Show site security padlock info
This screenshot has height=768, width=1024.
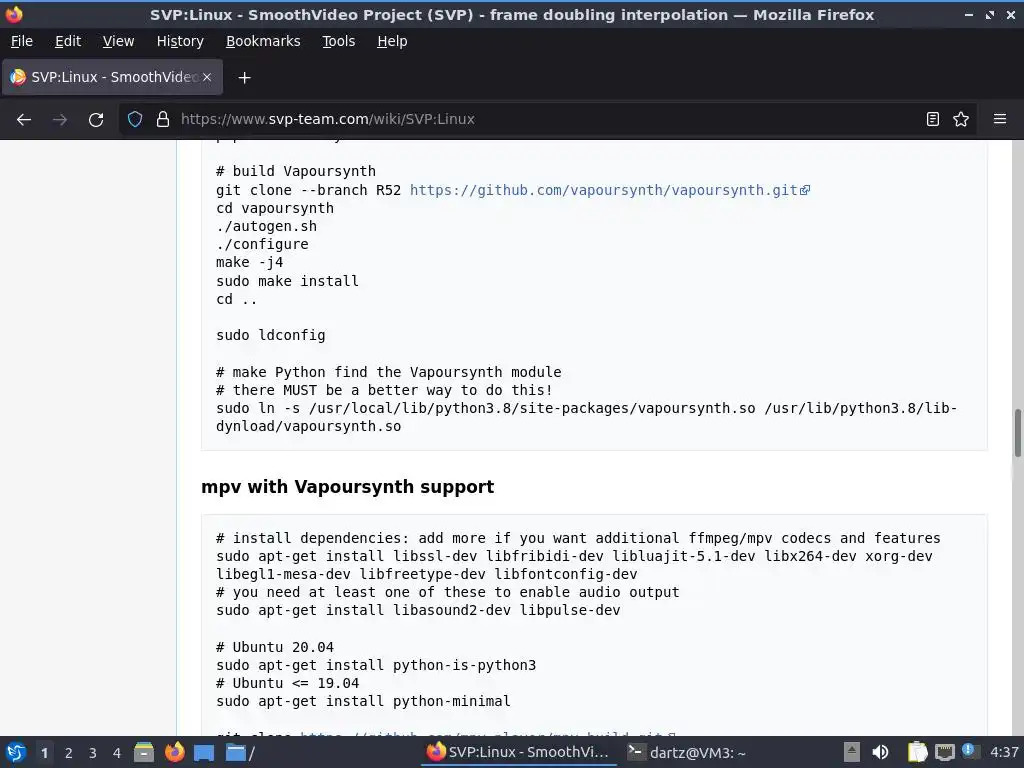(x=163, y=119)
